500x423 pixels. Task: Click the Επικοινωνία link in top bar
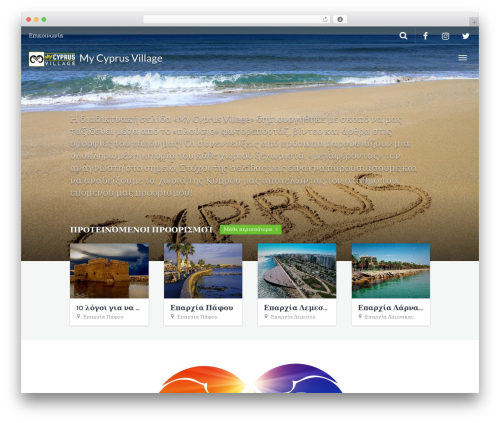click(46, 35)
